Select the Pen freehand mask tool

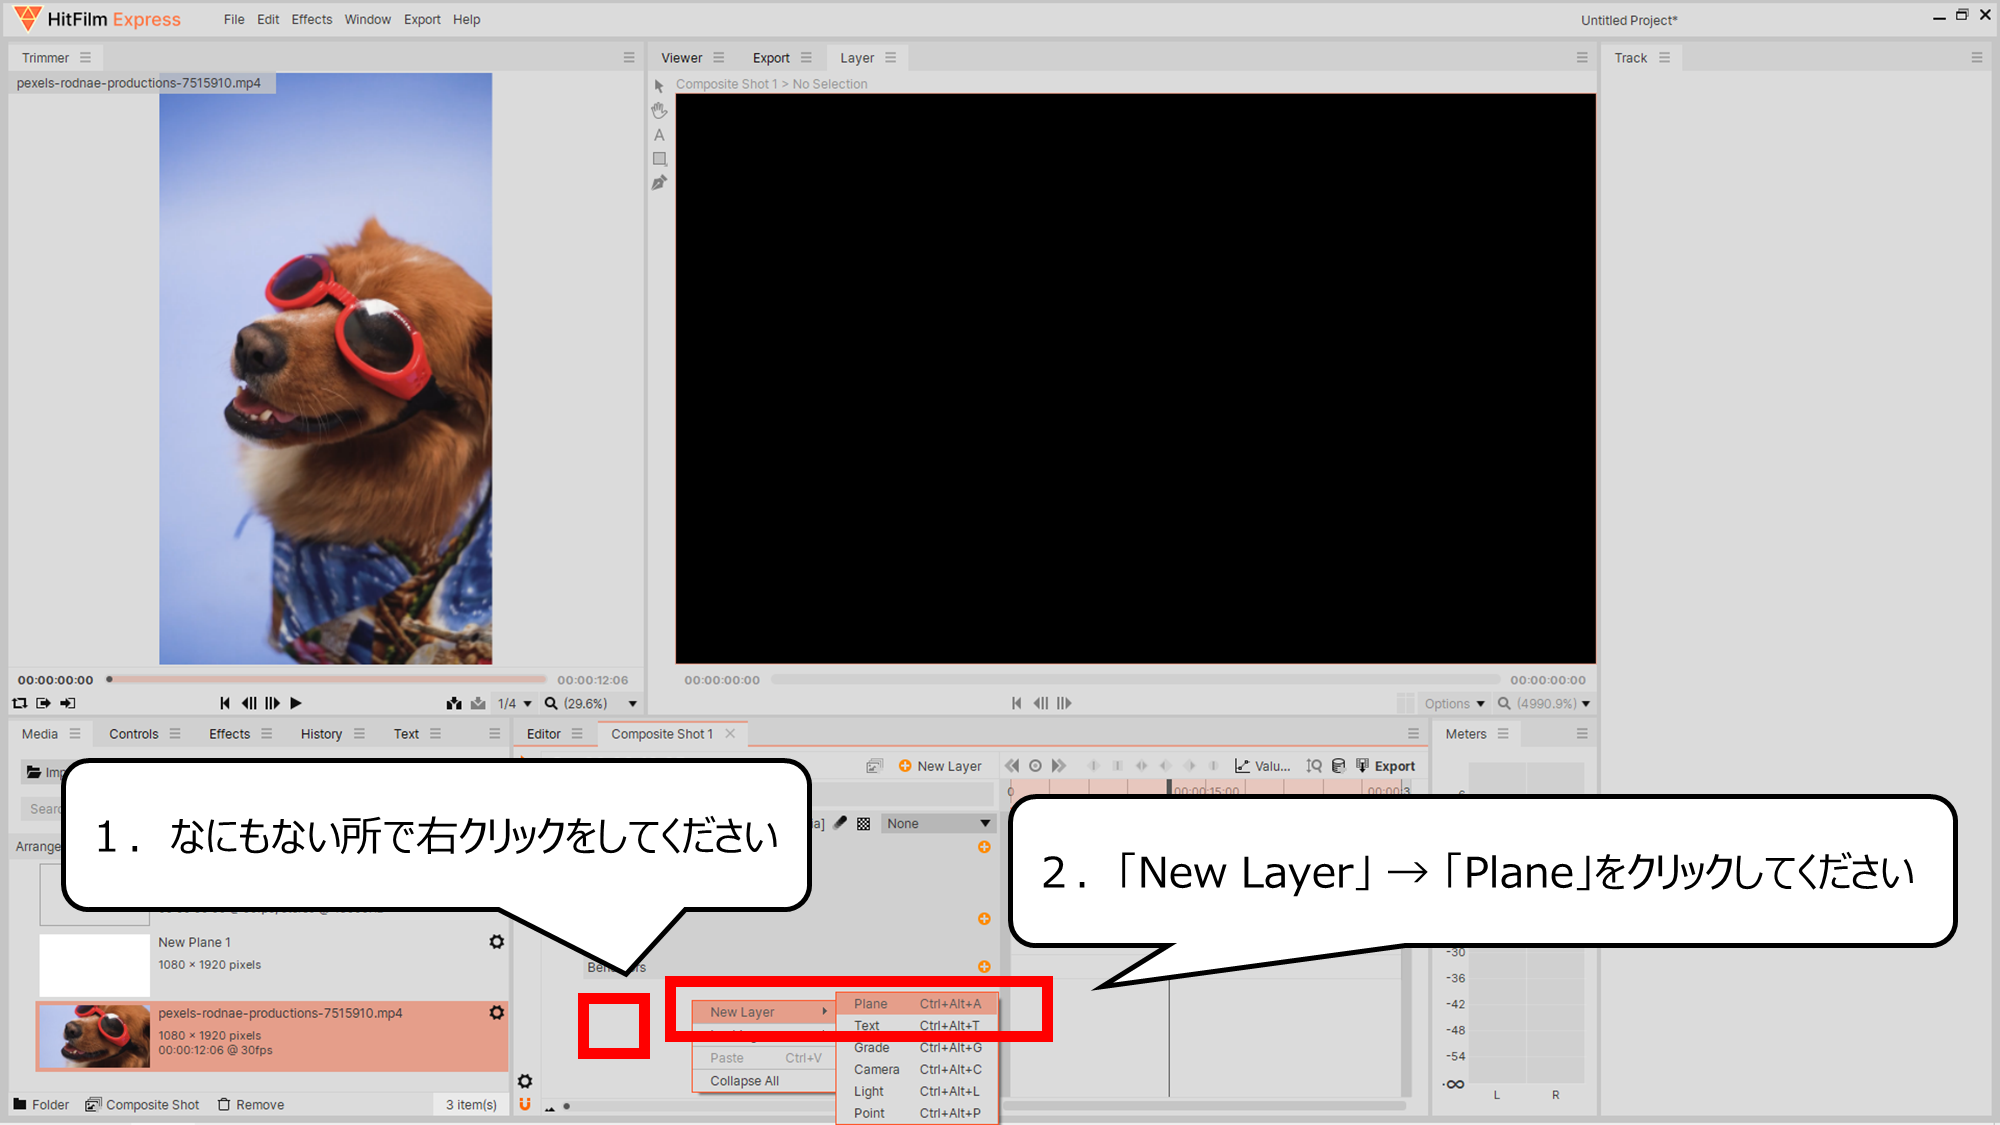659,183
